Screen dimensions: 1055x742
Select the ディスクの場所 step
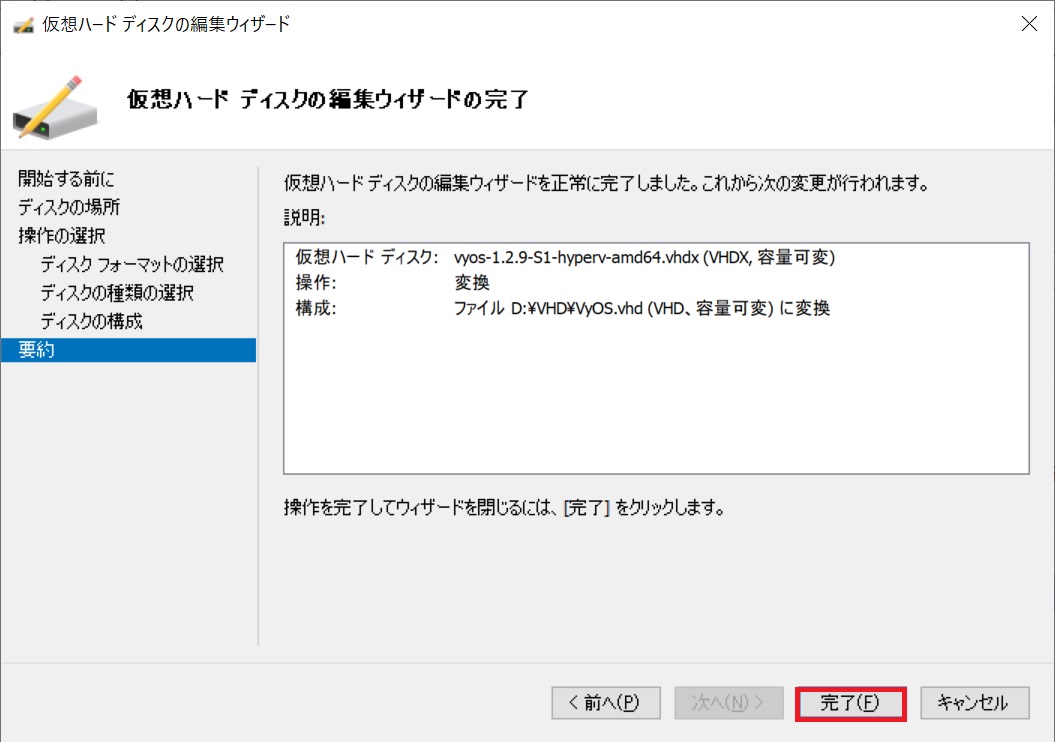(69, 207)
